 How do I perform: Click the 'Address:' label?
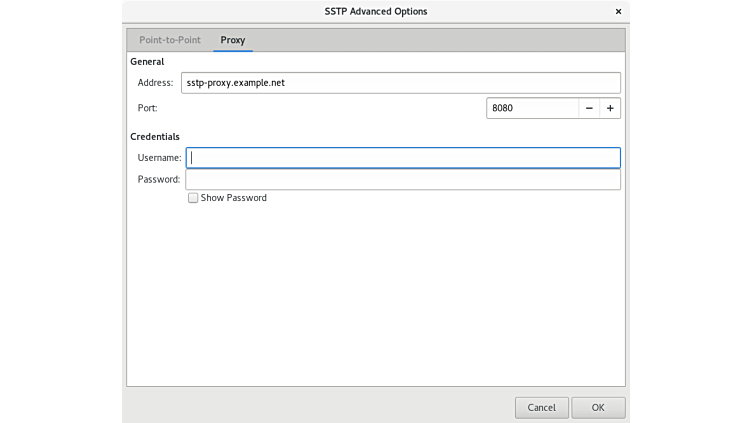point(155,83)
